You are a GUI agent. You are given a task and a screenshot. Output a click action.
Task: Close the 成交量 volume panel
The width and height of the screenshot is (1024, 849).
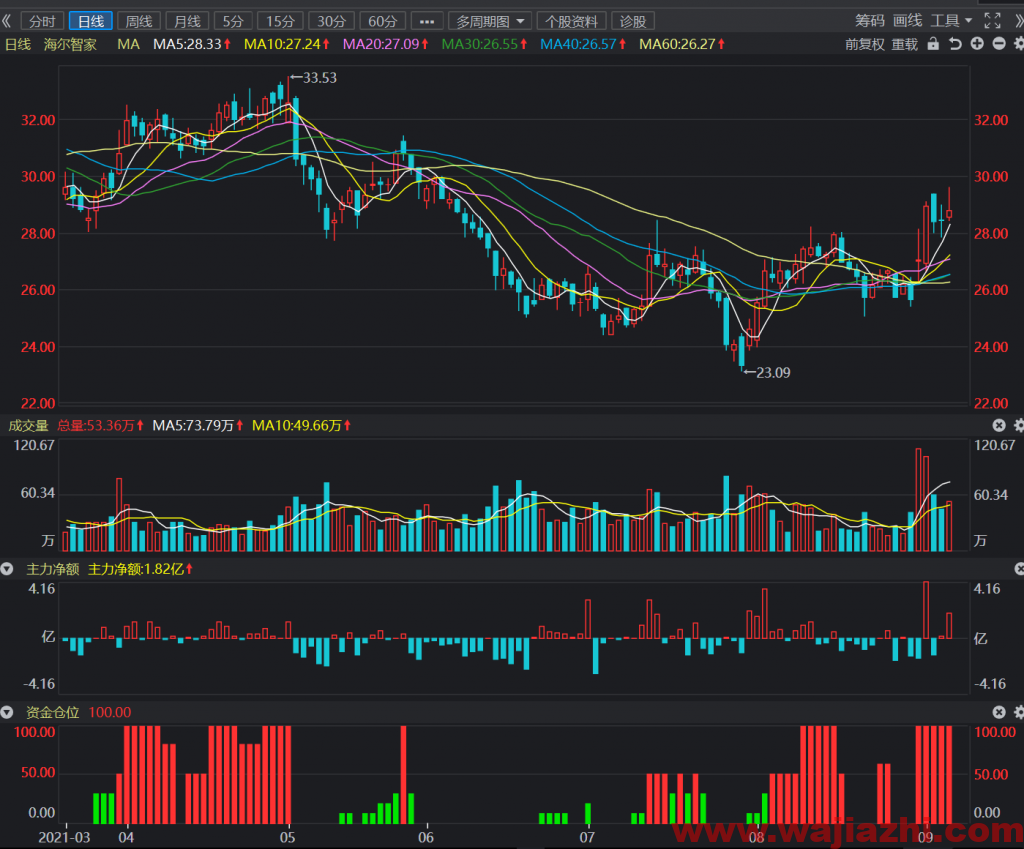point(999,426)
